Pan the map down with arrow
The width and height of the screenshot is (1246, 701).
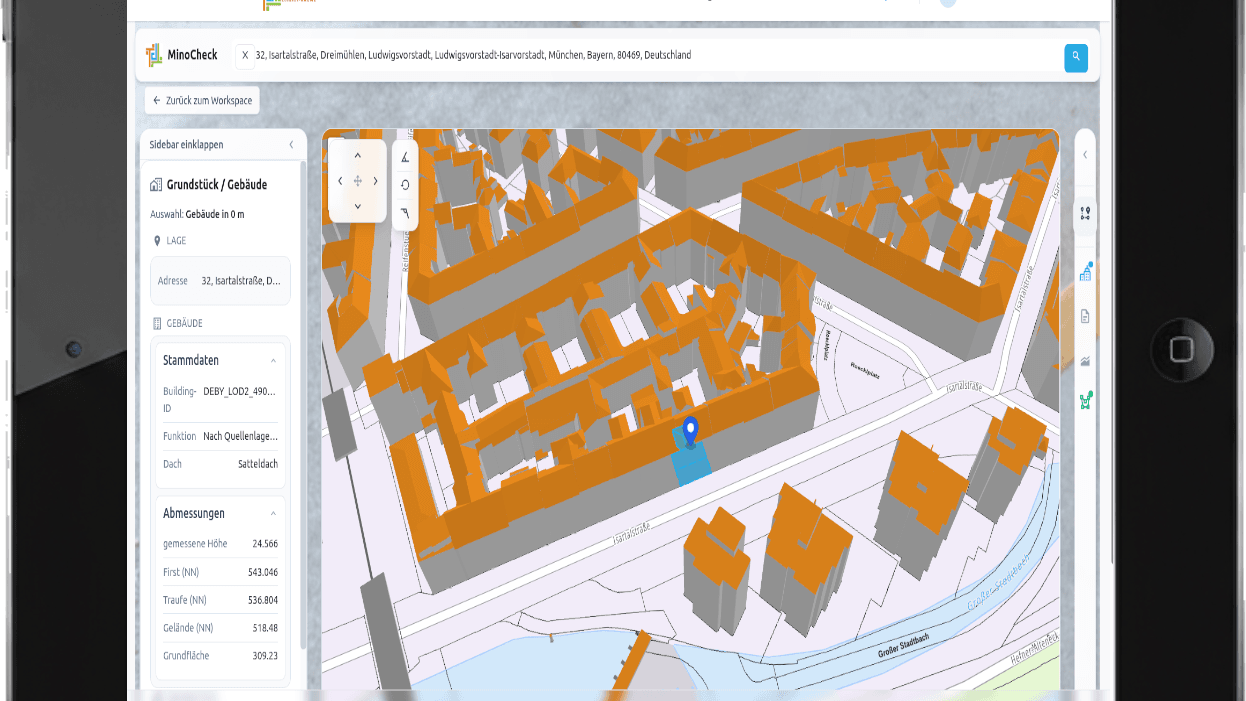tap(358, 206)
